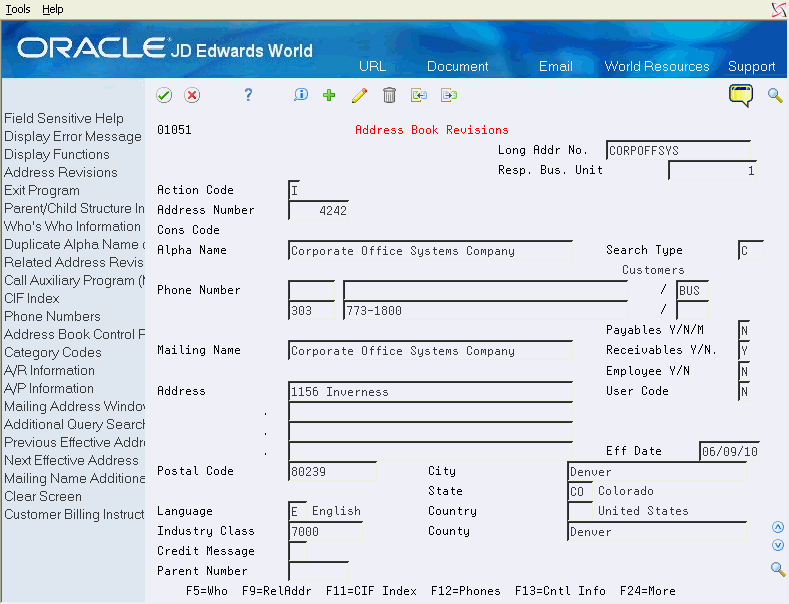This screenshot has height=604, width=789.
Task: Click the page up arrow icon
Action: click(778, 527)
